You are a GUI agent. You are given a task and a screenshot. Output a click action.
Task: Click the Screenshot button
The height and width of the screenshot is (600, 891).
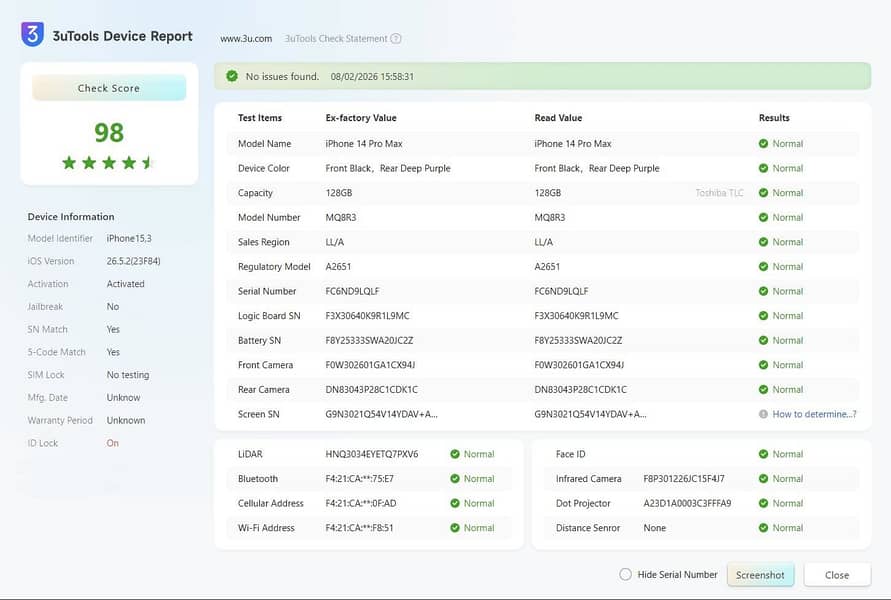pyautogui.click(x=760, y=575)
